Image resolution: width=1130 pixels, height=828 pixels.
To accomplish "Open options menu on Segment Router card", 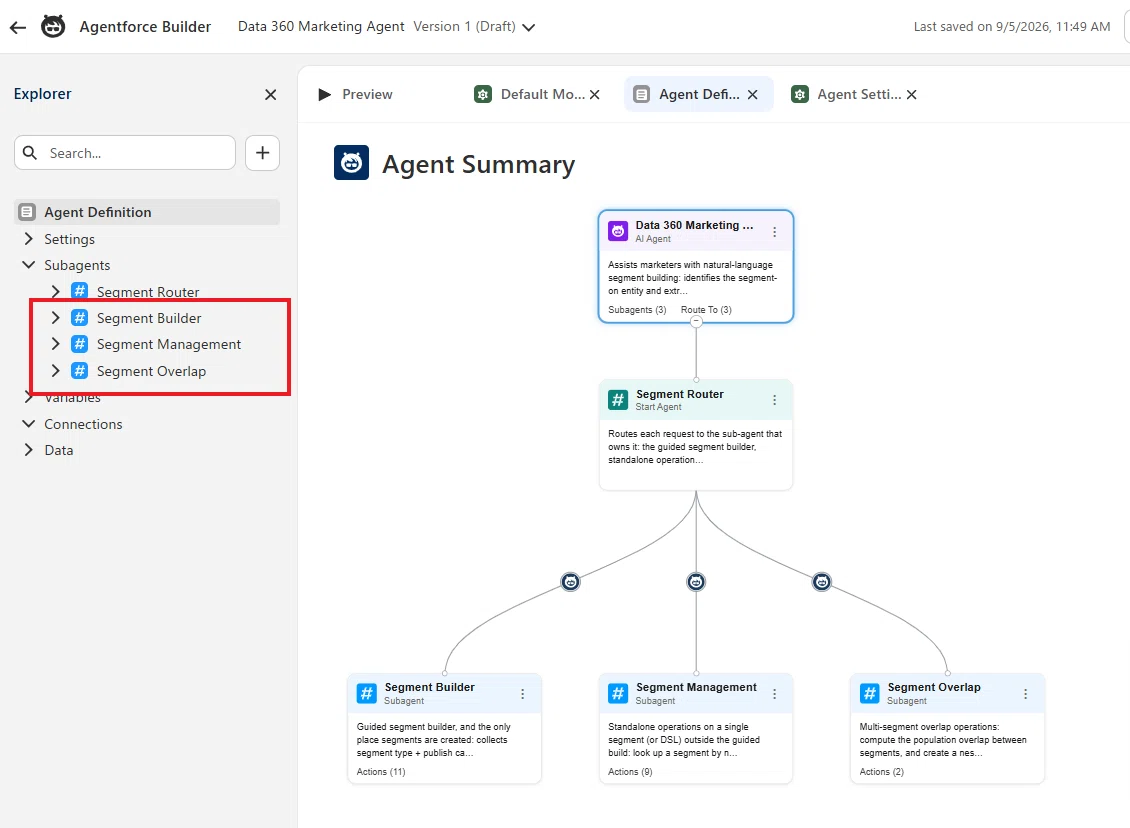I will (x=775, y=400).
